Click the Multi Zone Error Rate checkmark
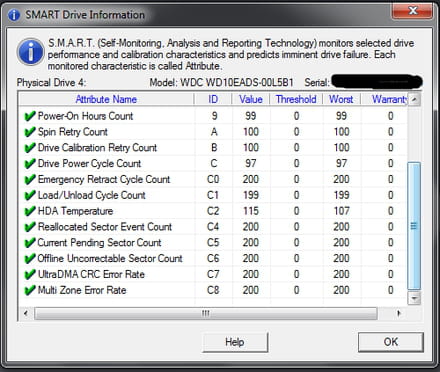The width and height of the screenshot is (440, 372). [30, 290]
